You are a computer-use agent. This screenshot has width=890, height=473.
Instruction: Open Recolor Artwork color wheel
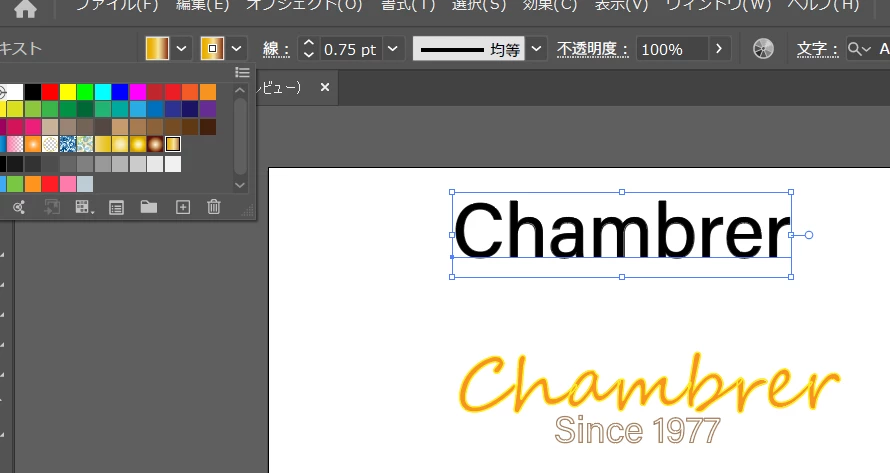[763, 49]
